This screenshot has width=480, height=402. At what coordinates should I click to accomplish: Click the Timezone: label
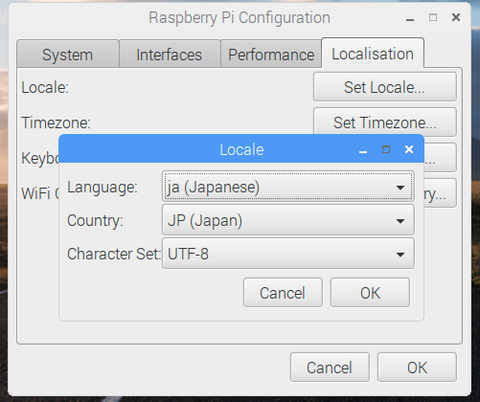[x=56, y=123]
